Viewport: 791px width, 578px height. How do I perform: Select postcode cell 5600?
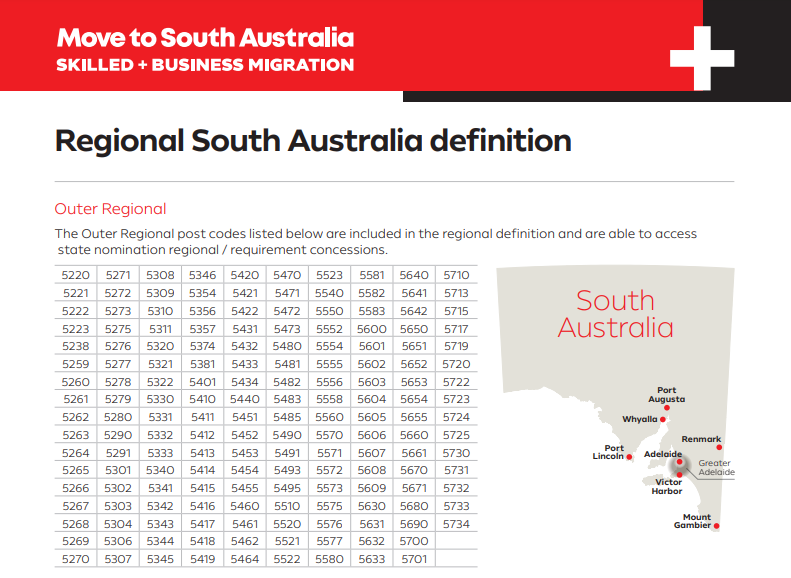[372, 329]
